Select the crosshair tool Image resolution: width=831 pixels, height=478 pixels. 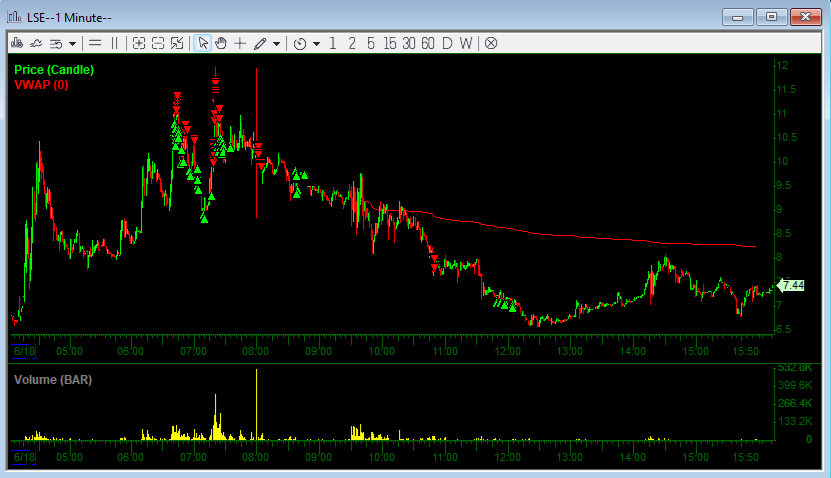(x=240, y=43)
